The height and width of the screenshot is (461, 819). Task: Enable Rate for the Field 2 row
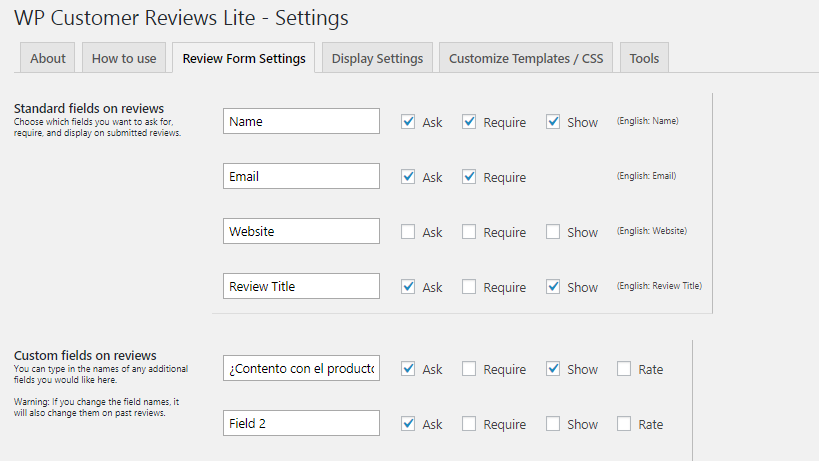[x=624, y=423]
